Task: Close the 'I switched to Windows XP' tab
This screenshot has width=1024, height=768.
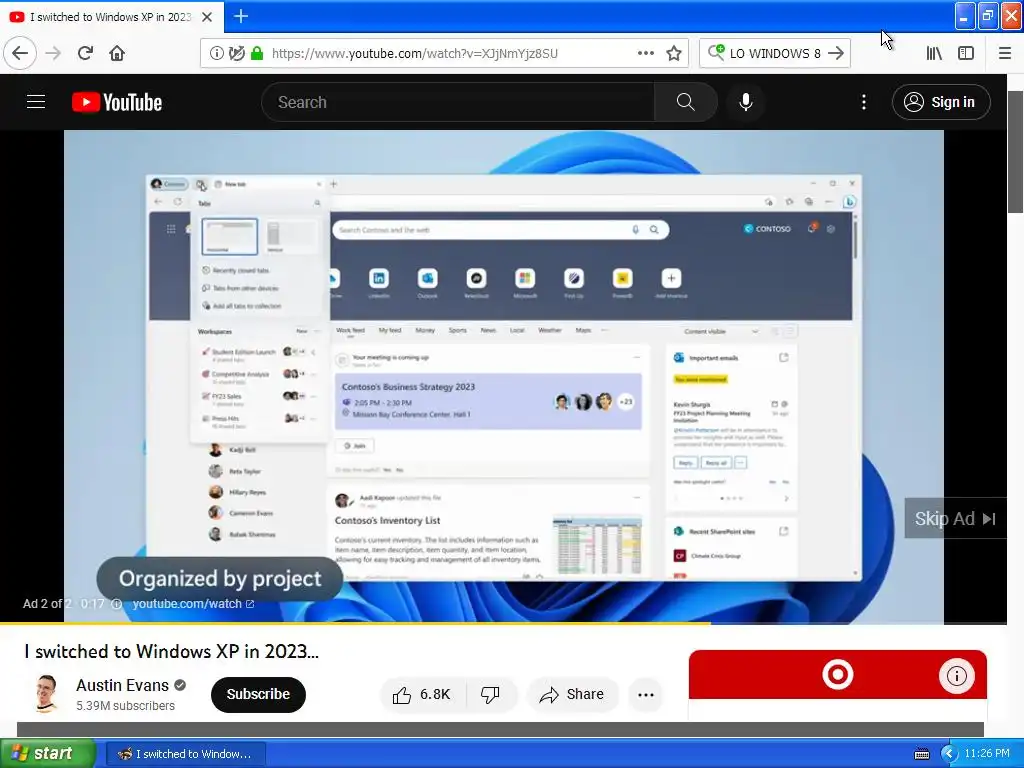Action: coord(206,17)
